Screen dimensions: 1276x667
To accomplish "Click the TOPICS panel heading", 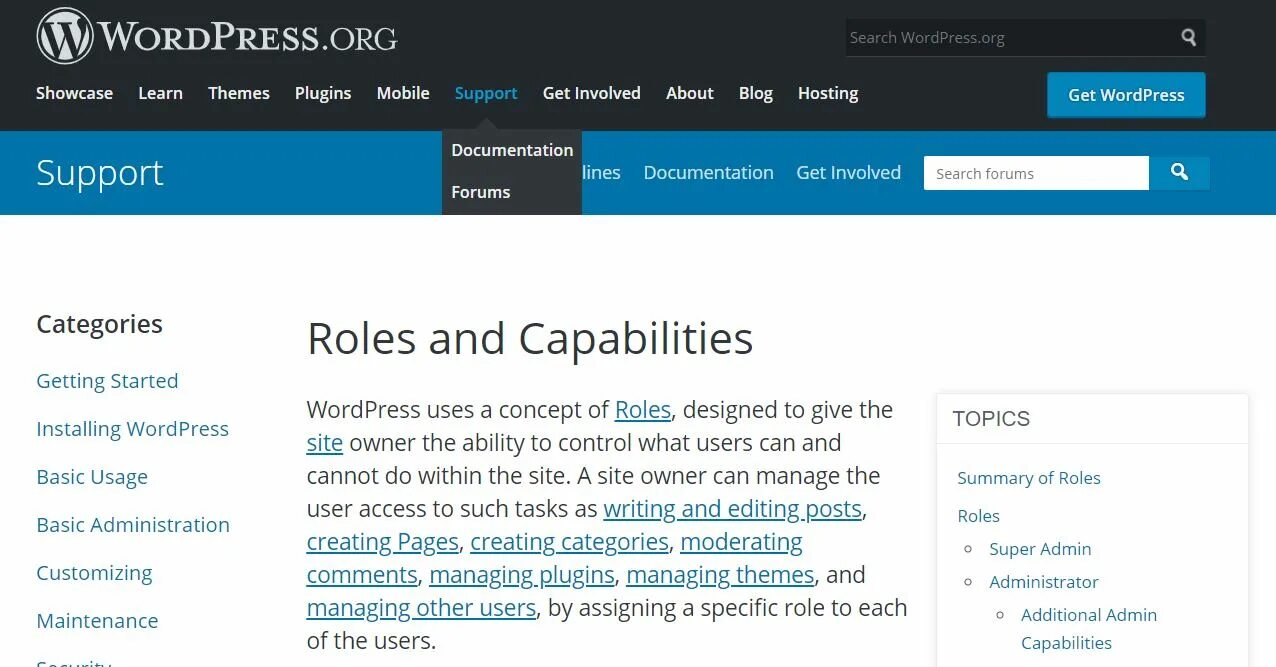I will (991, 419).
